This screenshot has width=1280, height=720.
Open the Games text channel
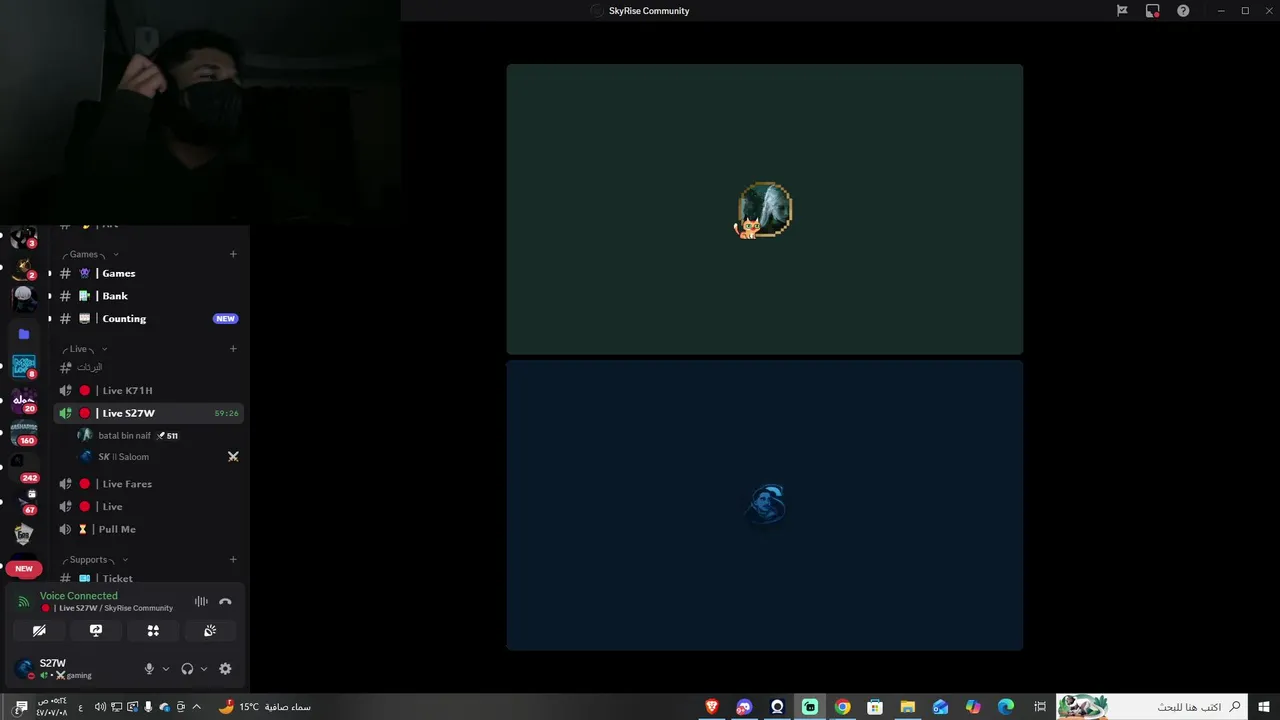pos(148,273)
